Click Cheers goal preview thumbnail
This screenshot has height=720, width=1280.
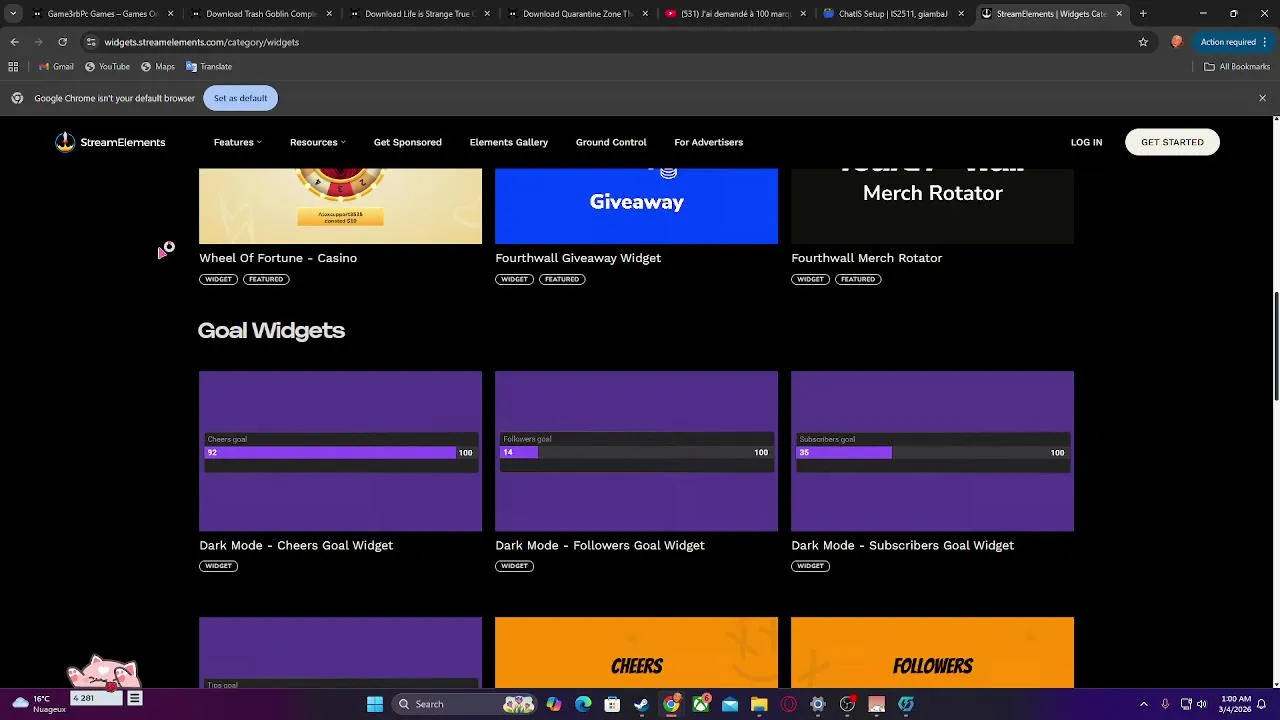[x=340, y=451]
